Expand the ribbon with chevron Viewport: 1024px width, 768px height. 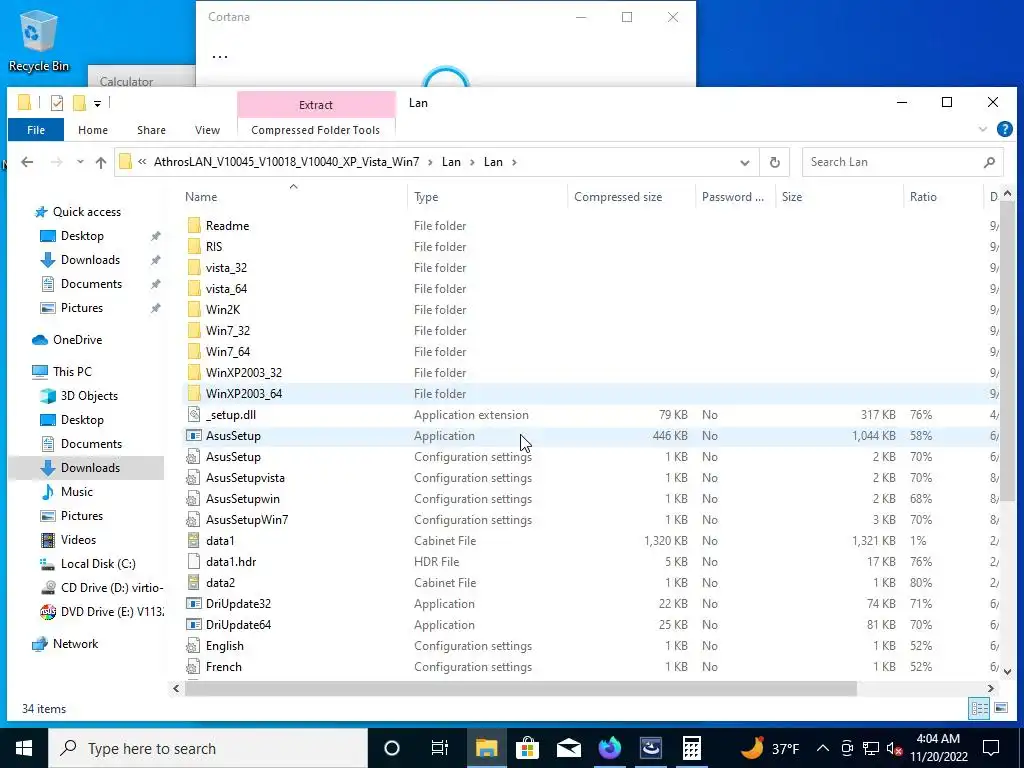pos(983,129)
